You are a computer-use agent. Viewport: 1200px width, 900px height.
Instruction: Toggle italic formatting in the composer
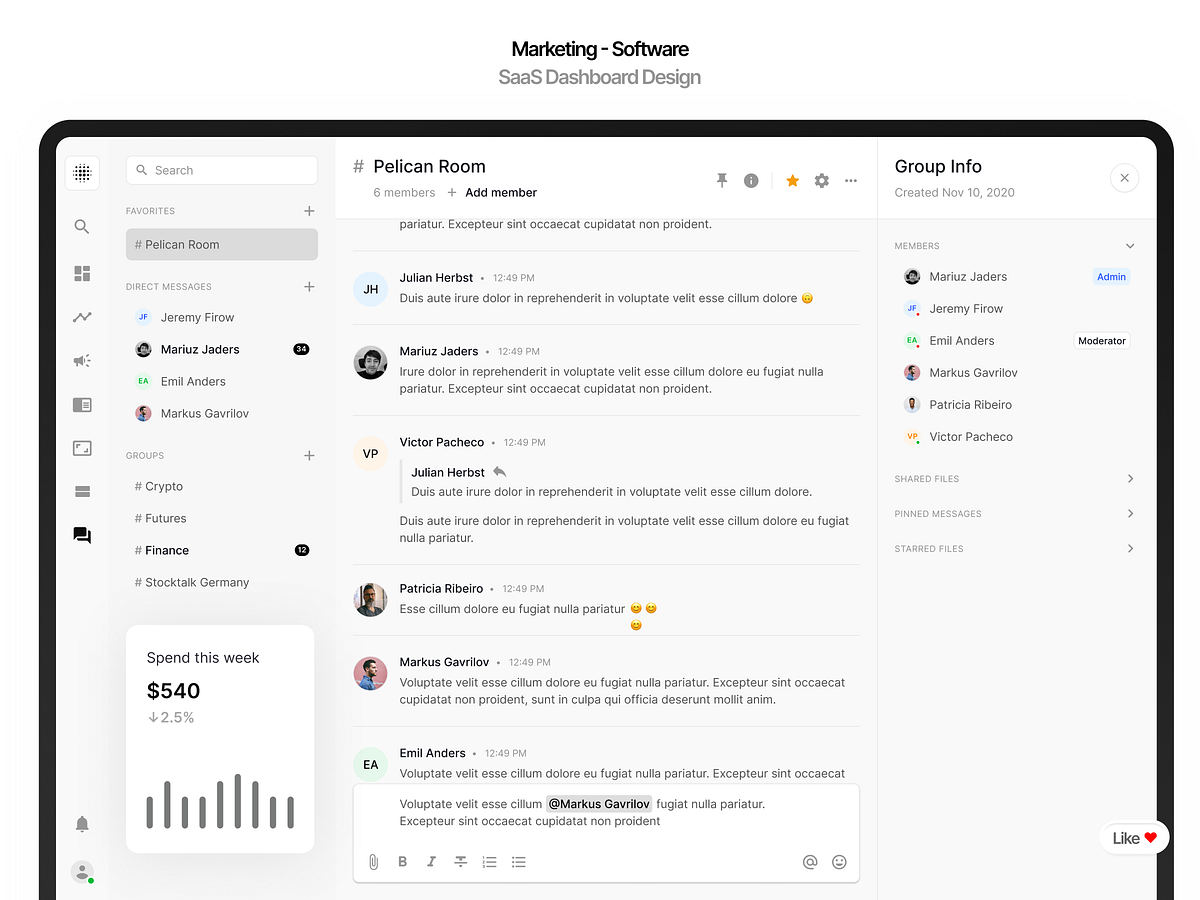click(431, 861)
